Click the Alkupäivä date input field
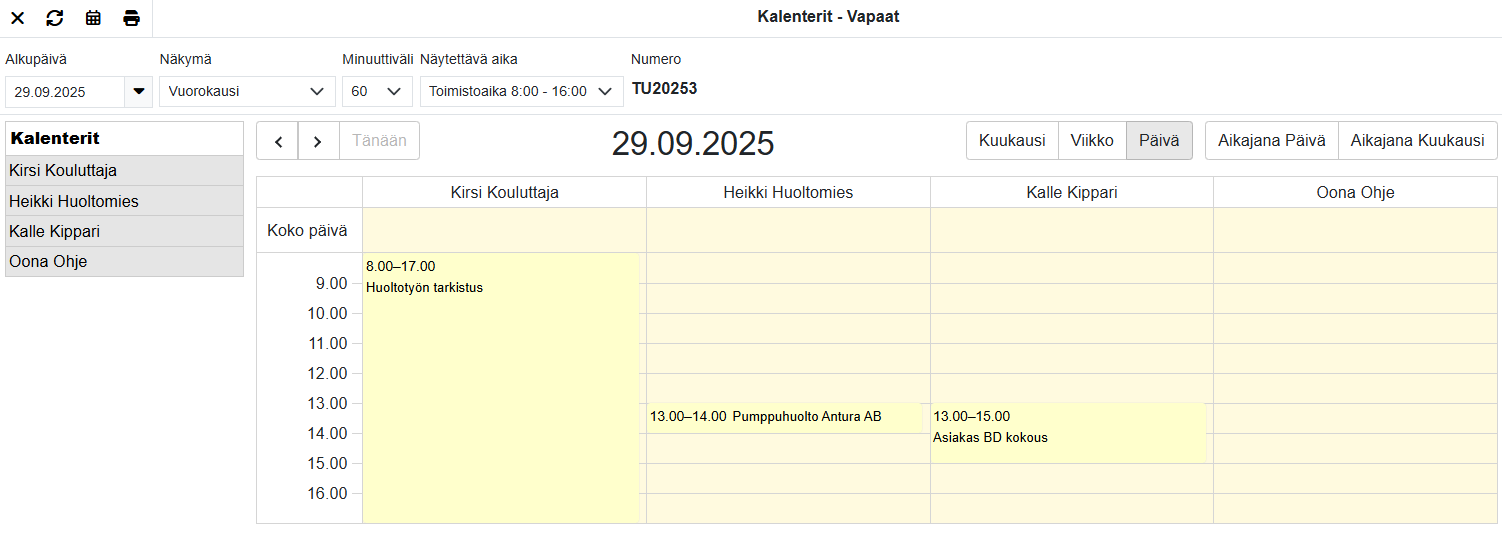 tap(65, 91)
